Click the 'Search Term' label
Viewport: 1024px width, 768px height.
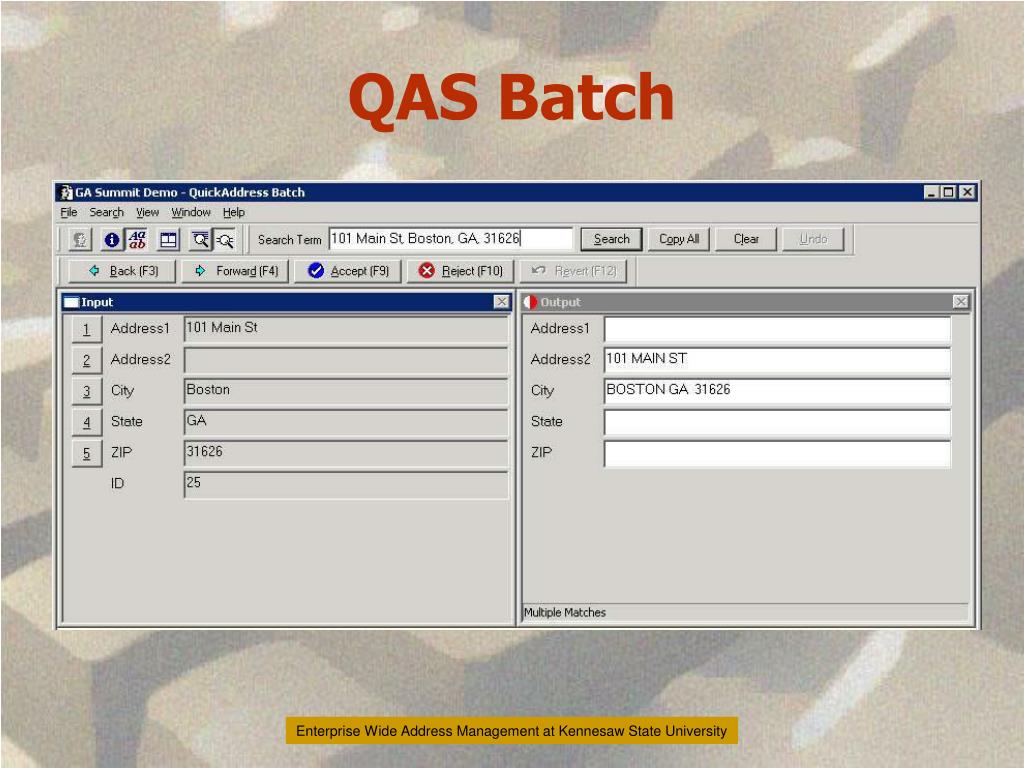pyautogui.click(x=289, y=240)
